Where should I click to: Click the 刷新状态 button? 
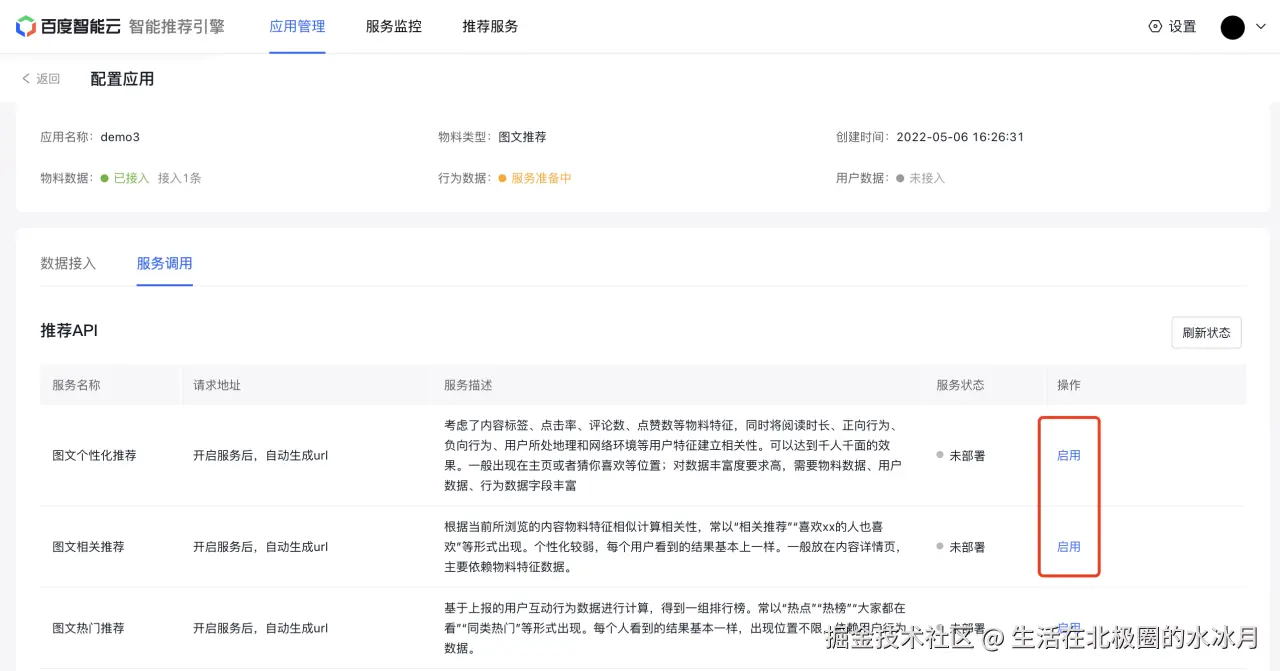1206,333
